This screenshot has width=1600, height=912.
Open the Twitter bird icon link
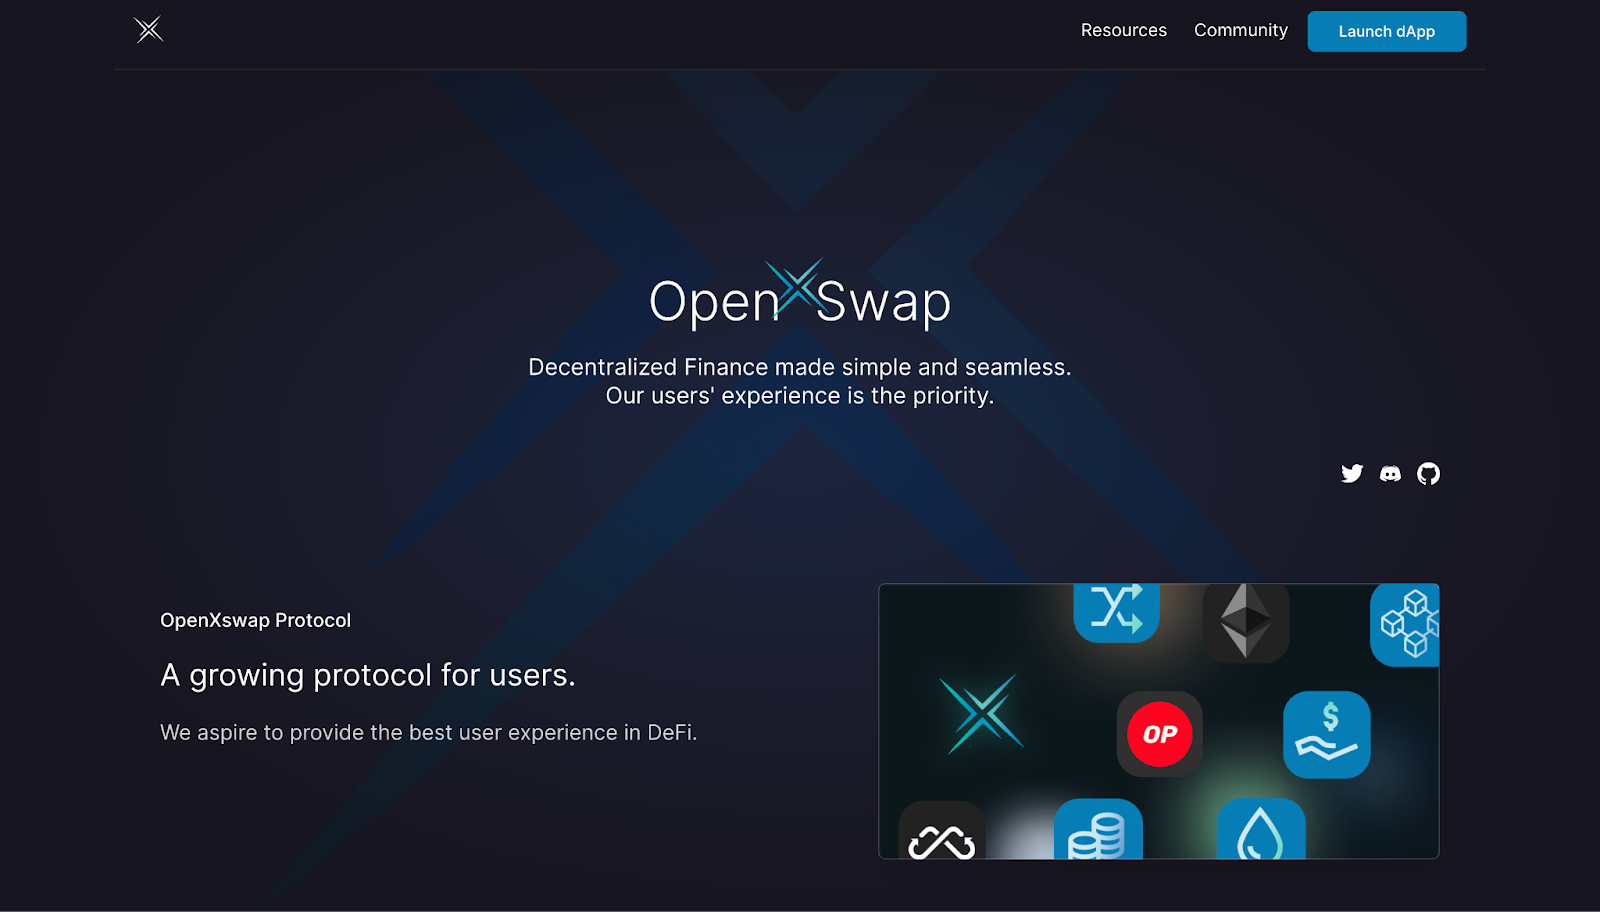pos(1352,473)
